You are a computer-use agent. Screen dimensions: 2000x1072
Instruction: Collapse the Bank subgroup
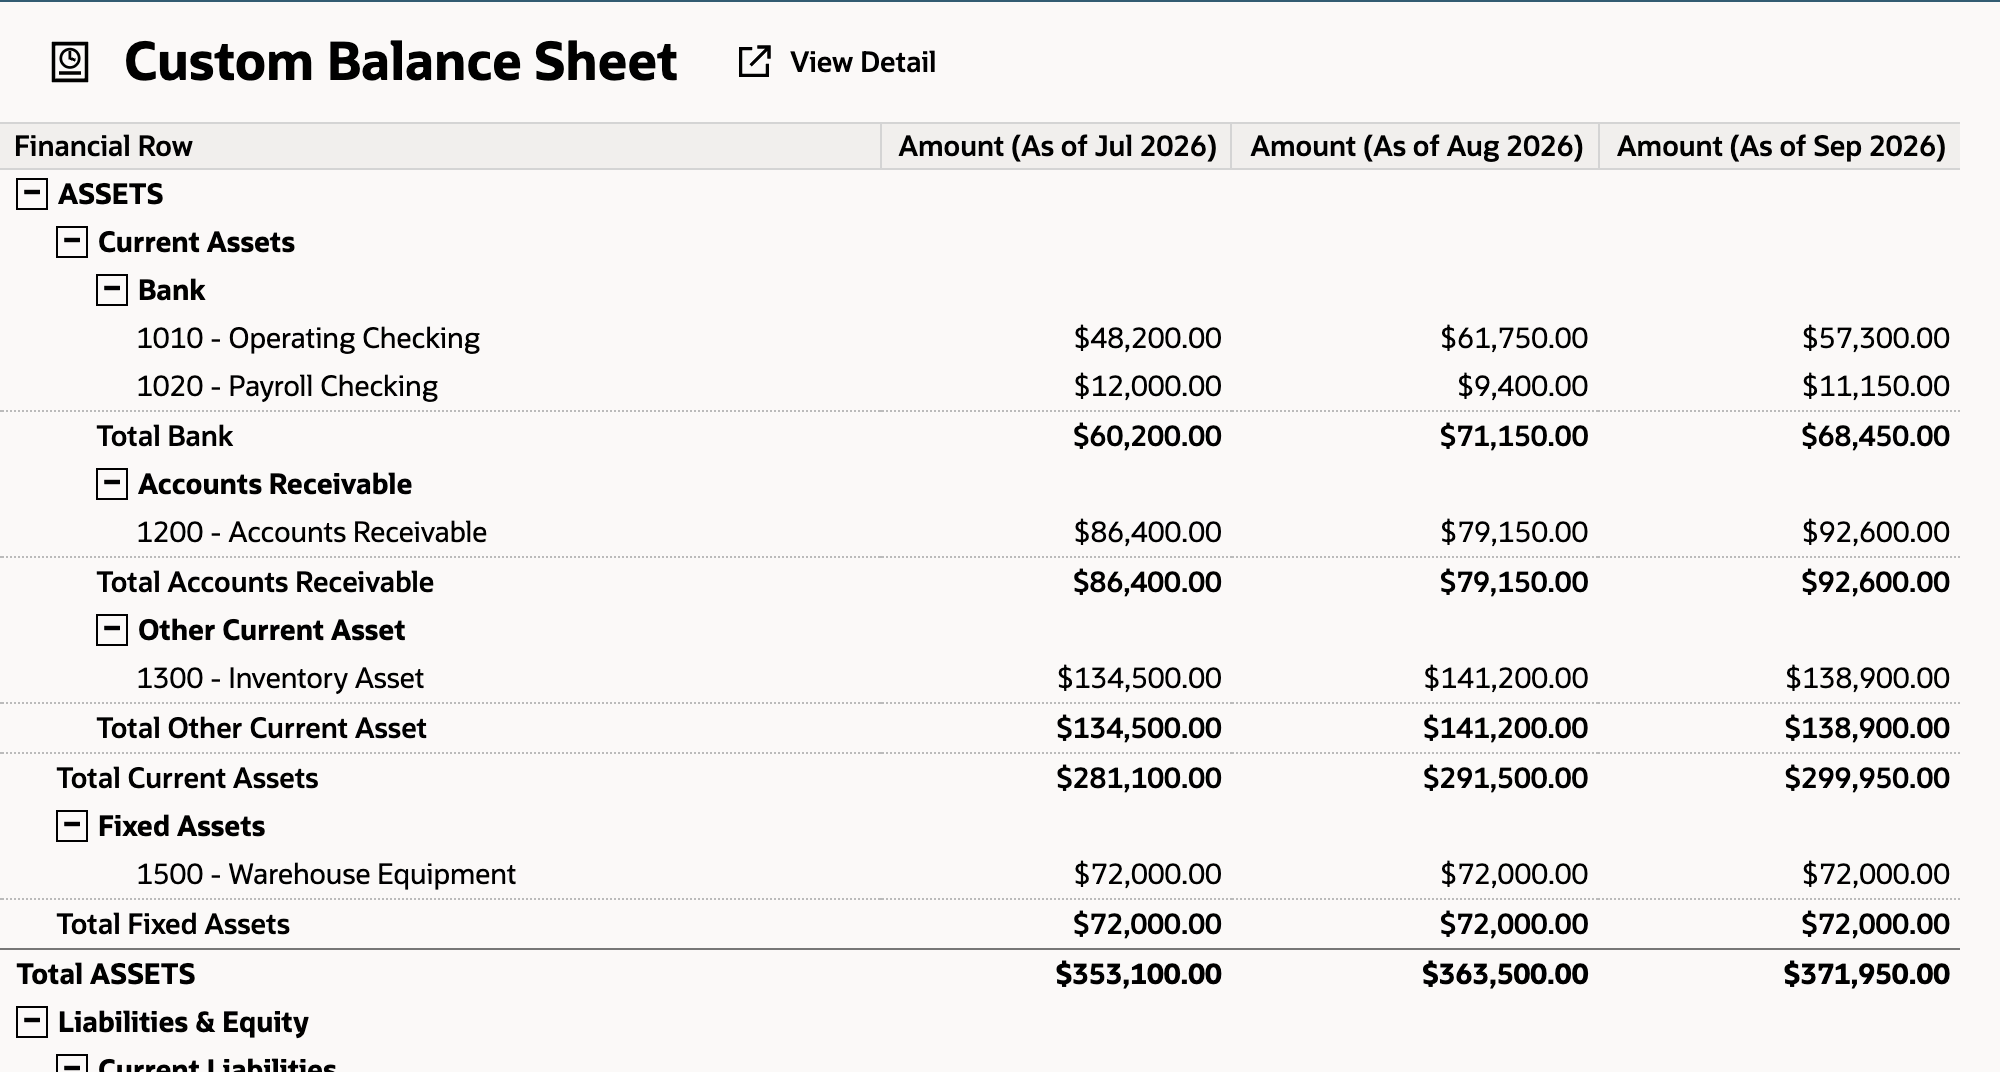[x=112, y=290]
